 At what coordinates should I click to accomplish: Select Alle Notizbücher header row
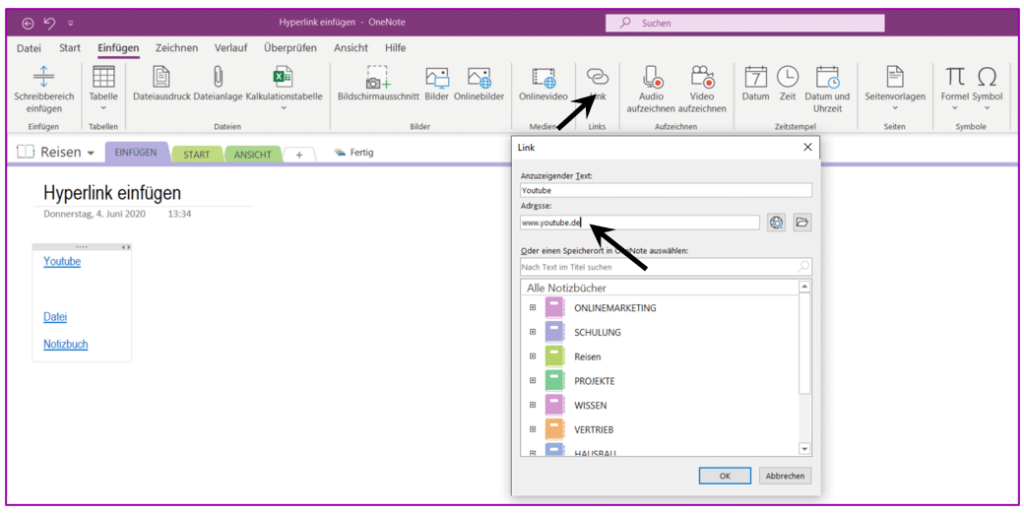[x=660, y=287]
